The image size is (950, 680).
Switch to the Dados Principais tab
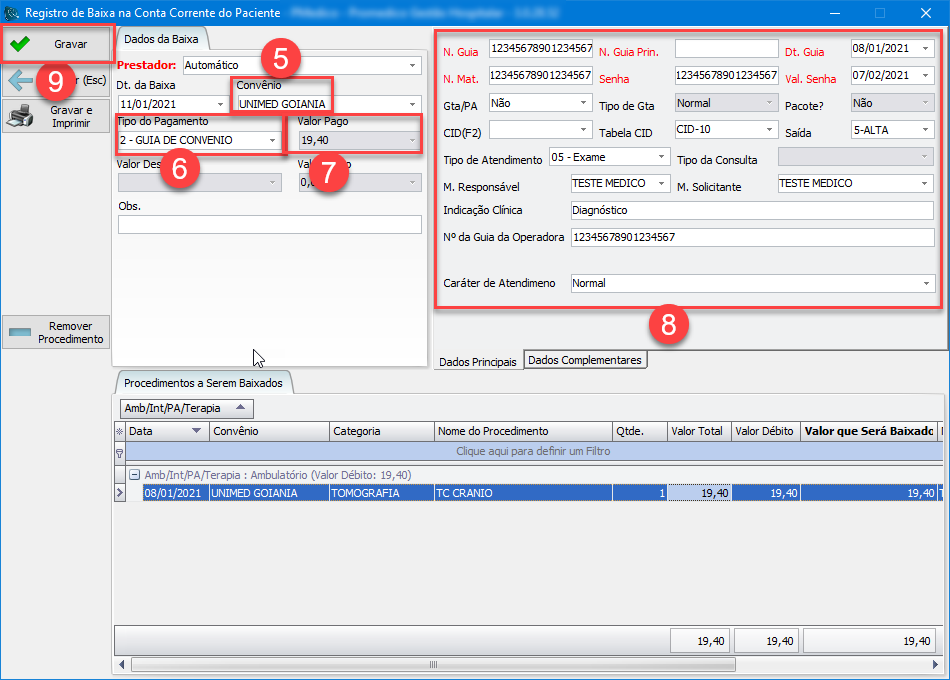479,362
